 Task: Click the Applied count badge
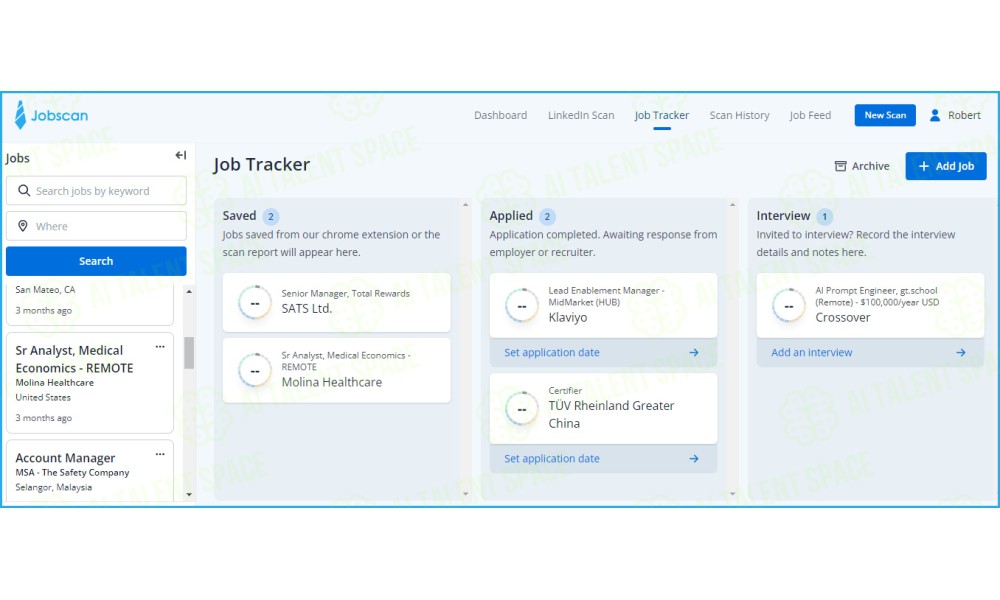point(547,216)
